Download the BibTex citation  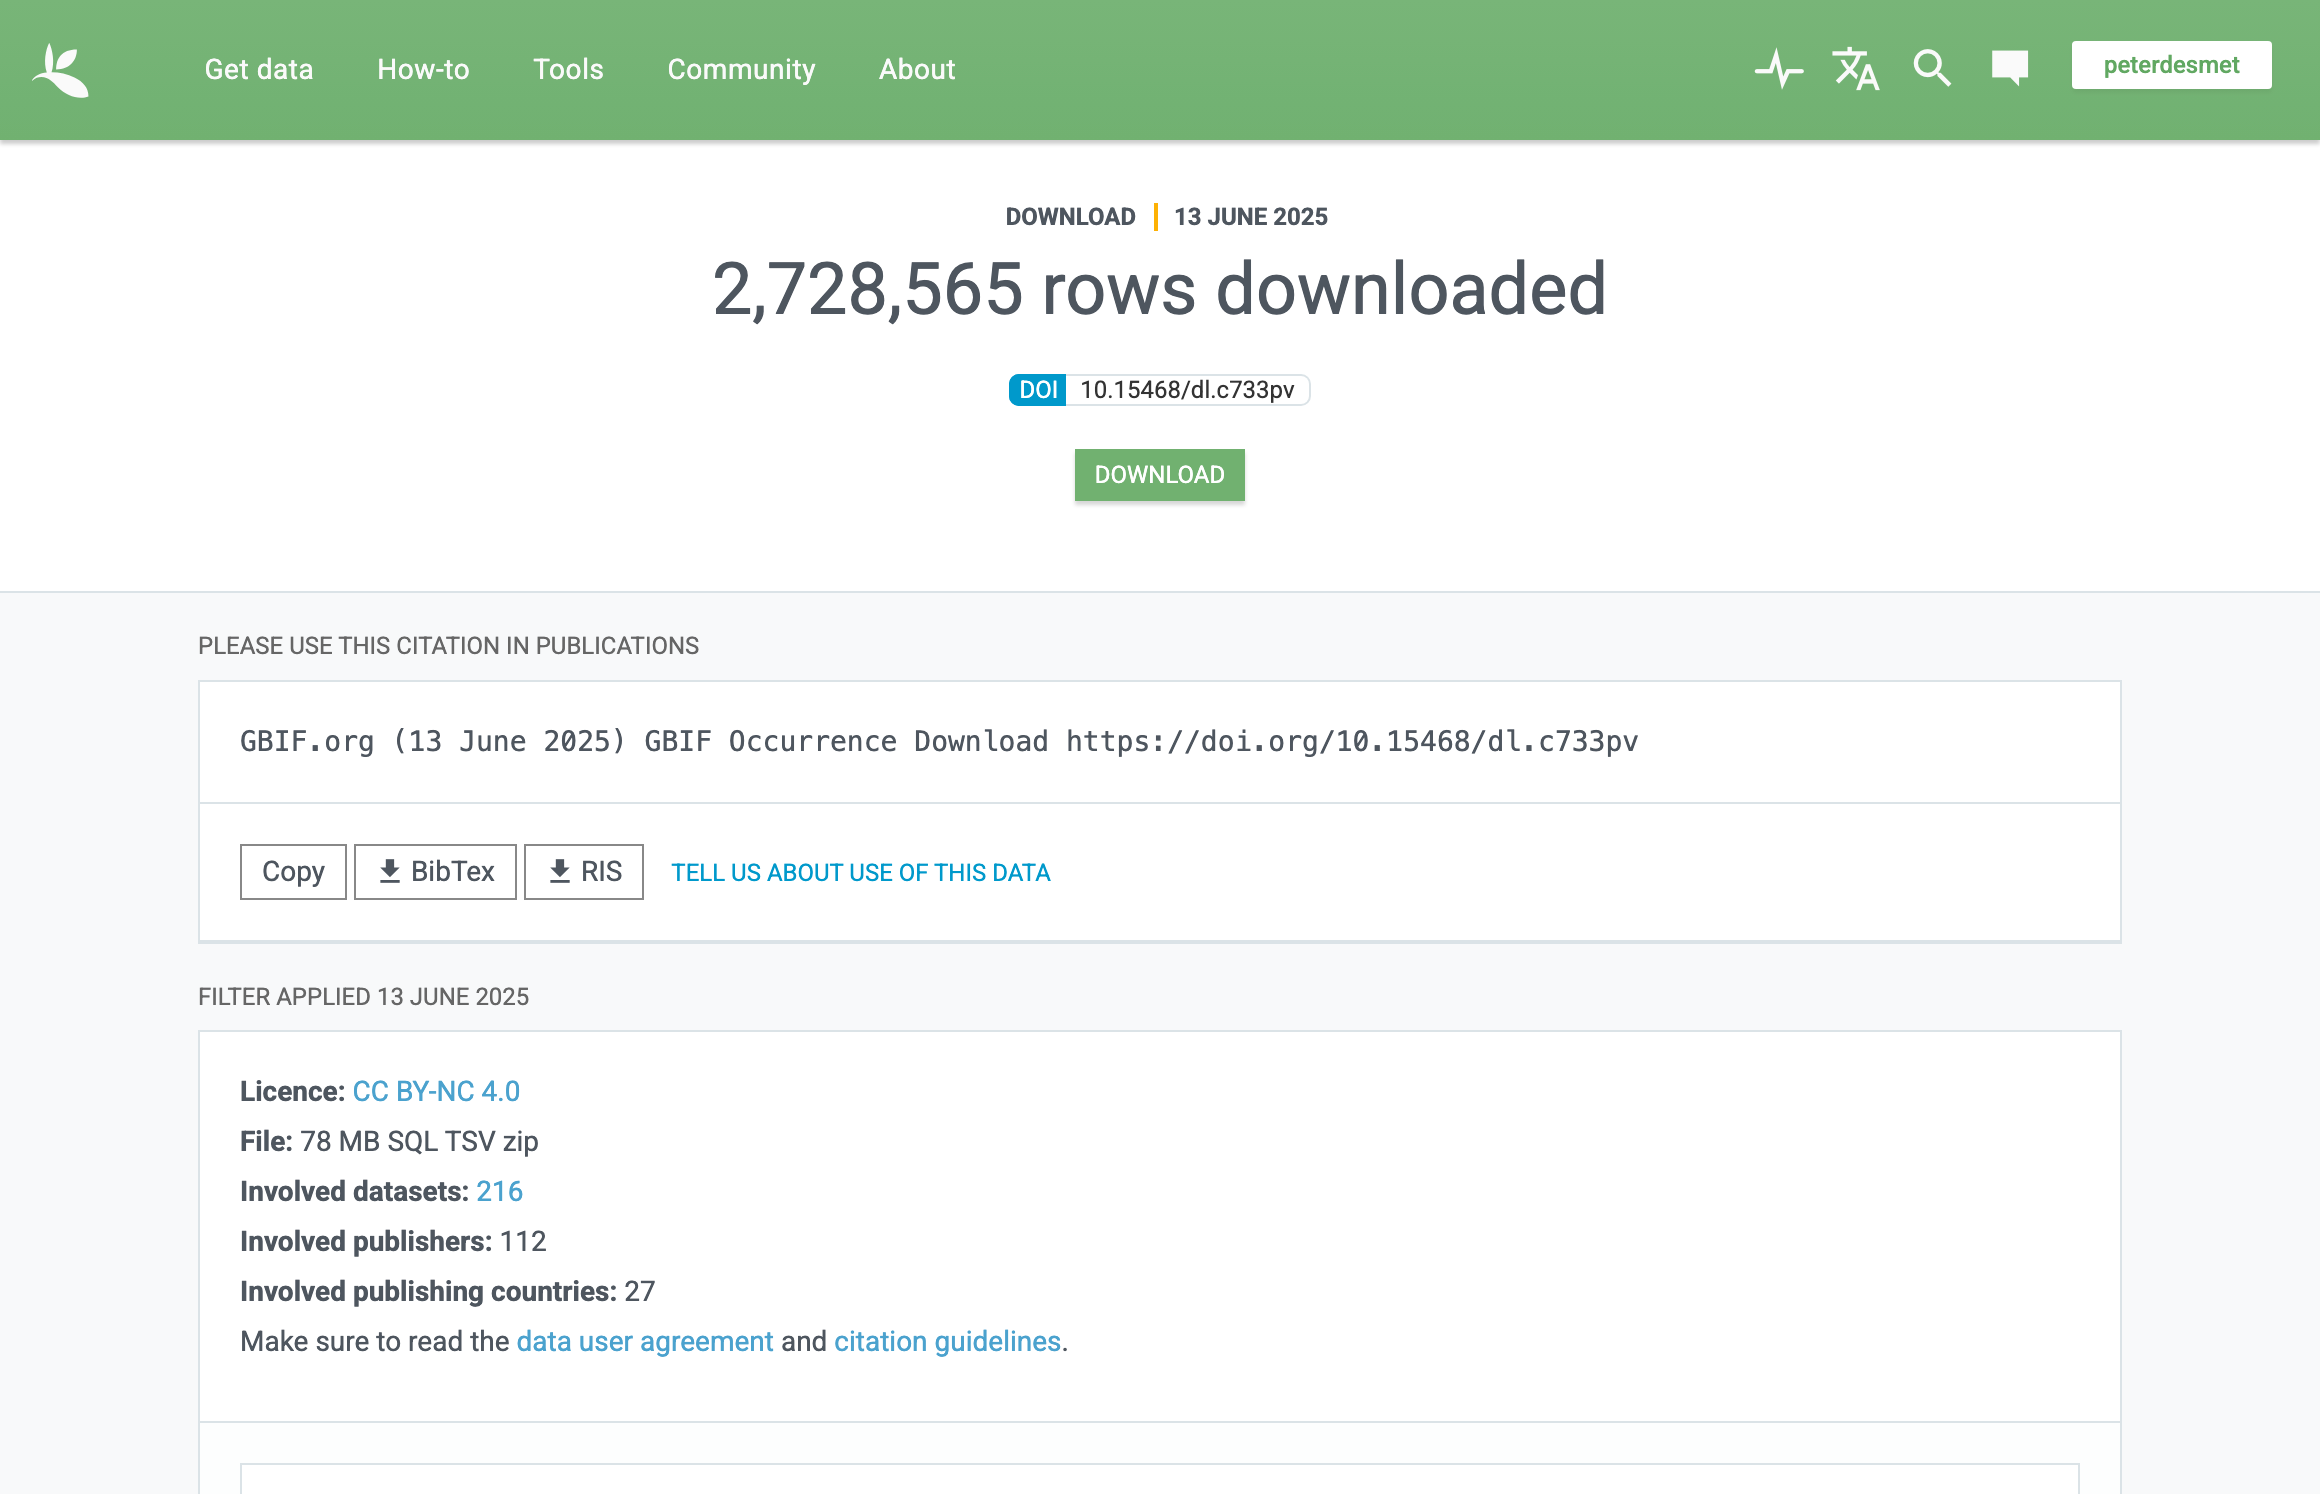click(435, 872)
